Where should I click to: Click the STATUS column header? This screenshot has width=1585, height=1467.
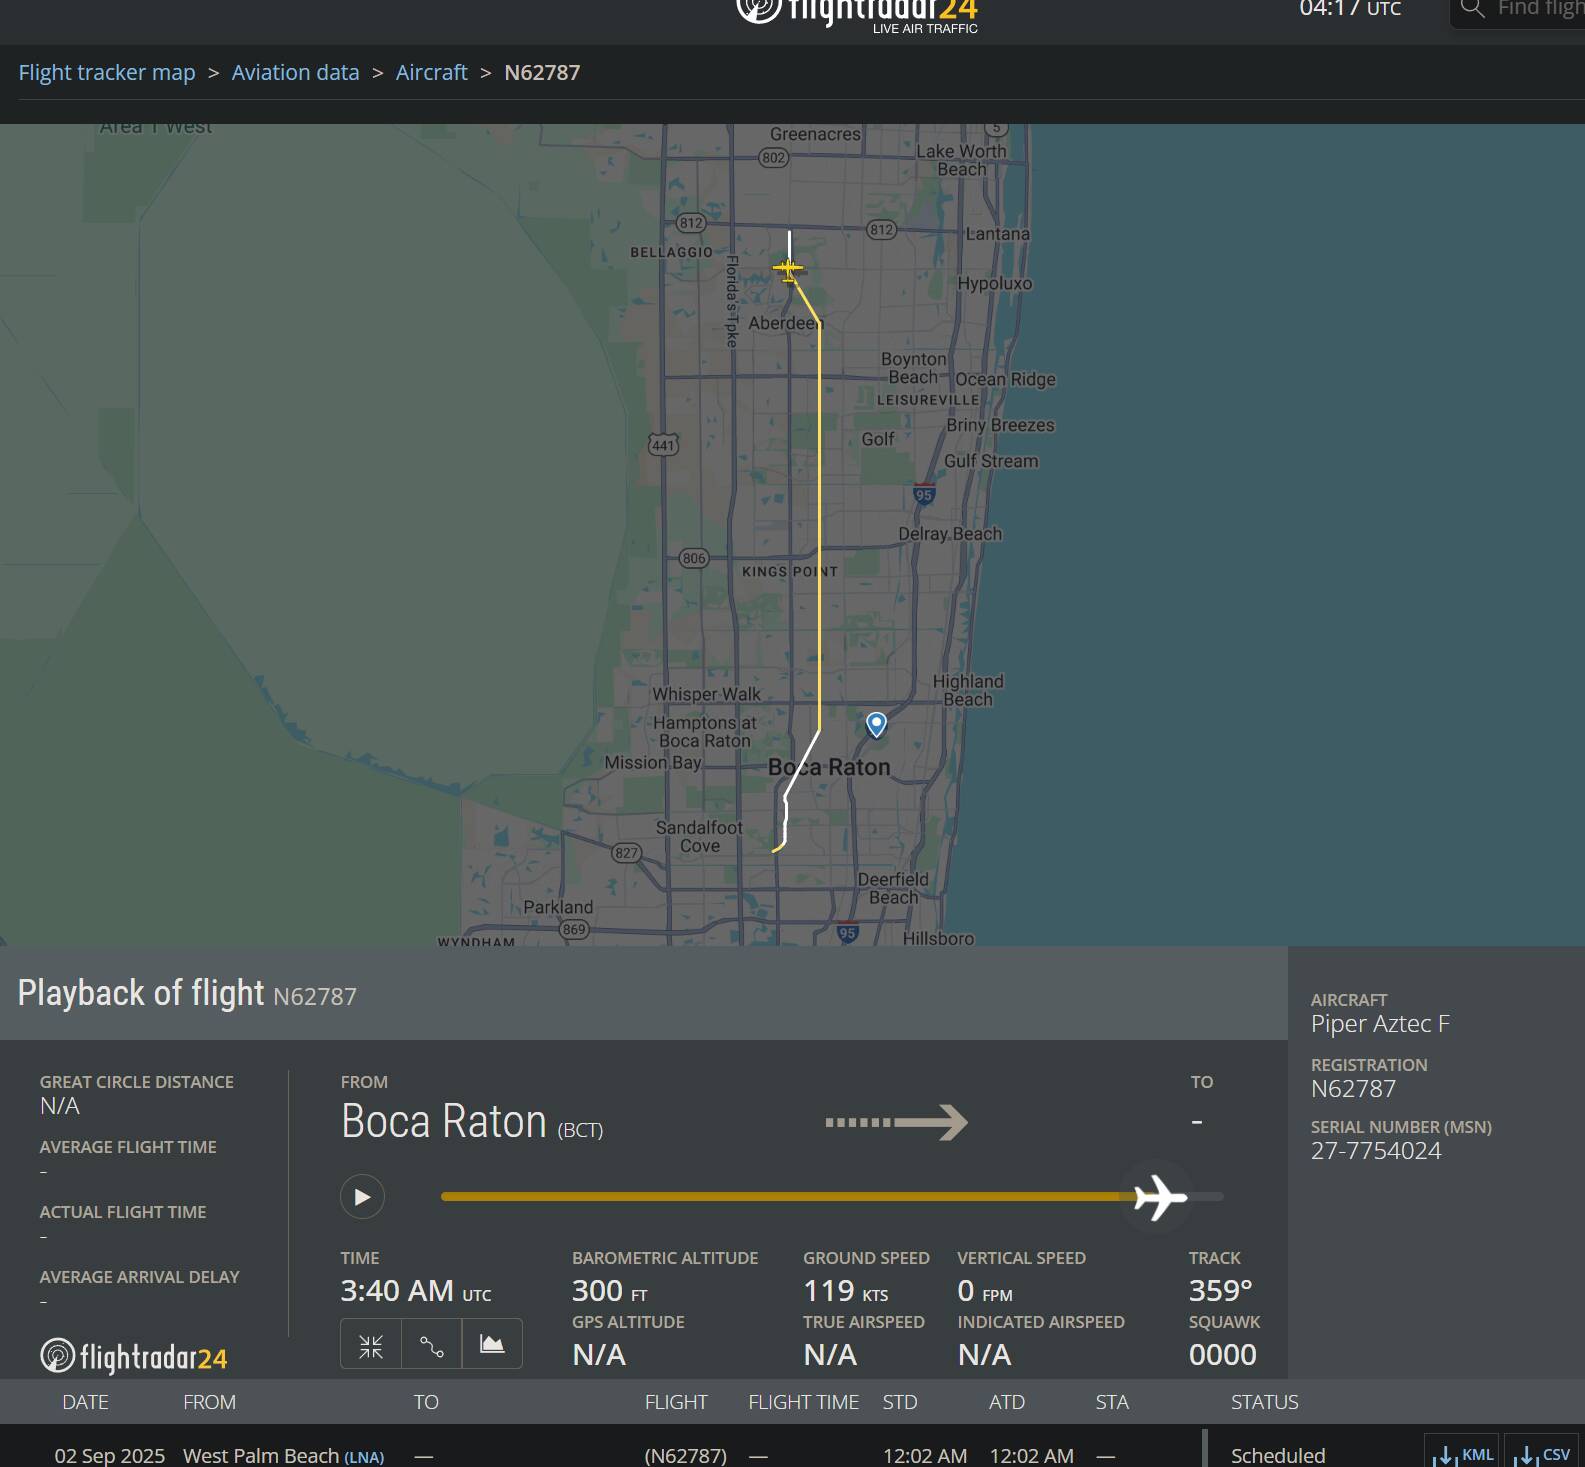1264,1402
